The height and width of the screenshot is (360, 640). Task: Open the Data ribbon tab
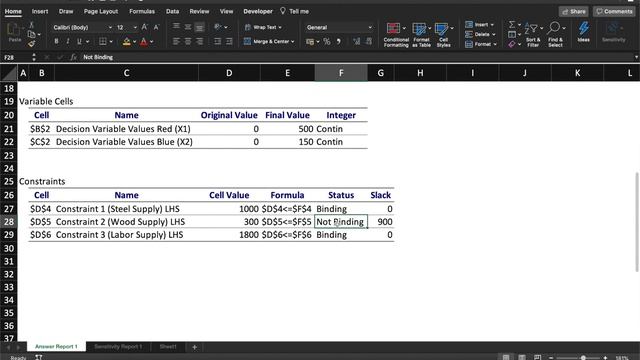(x=172, y=11)
